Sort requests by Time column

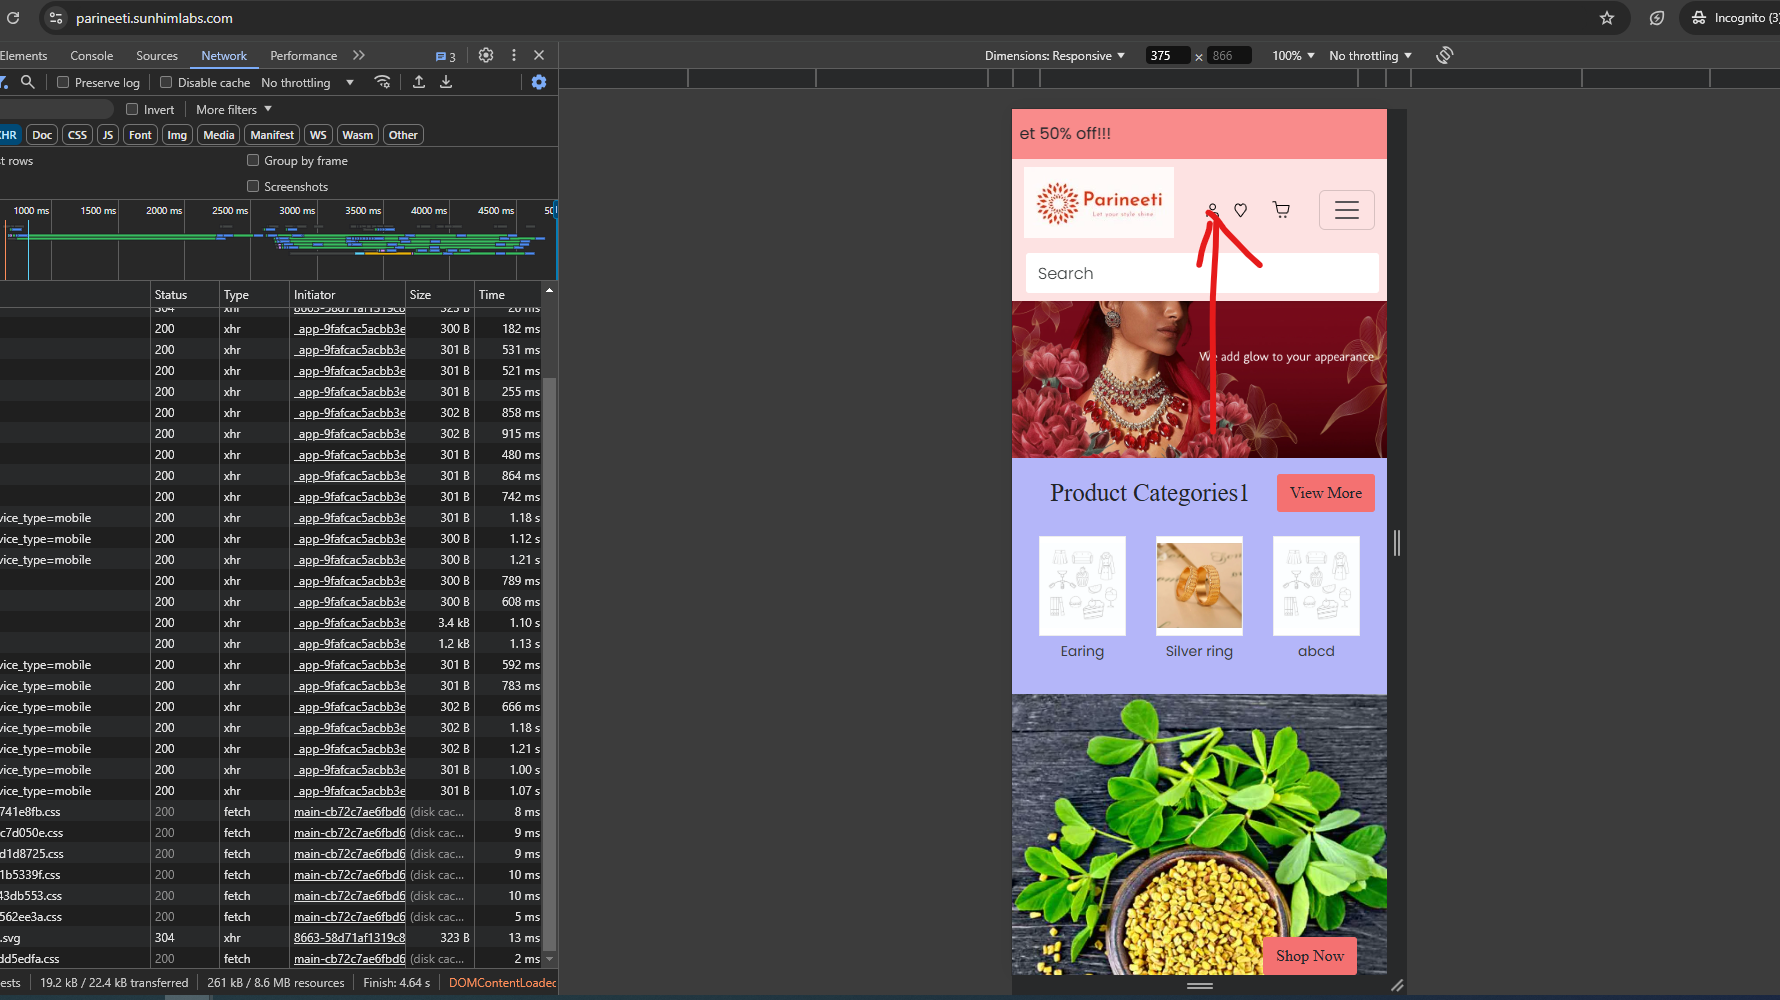pos(508,295)
